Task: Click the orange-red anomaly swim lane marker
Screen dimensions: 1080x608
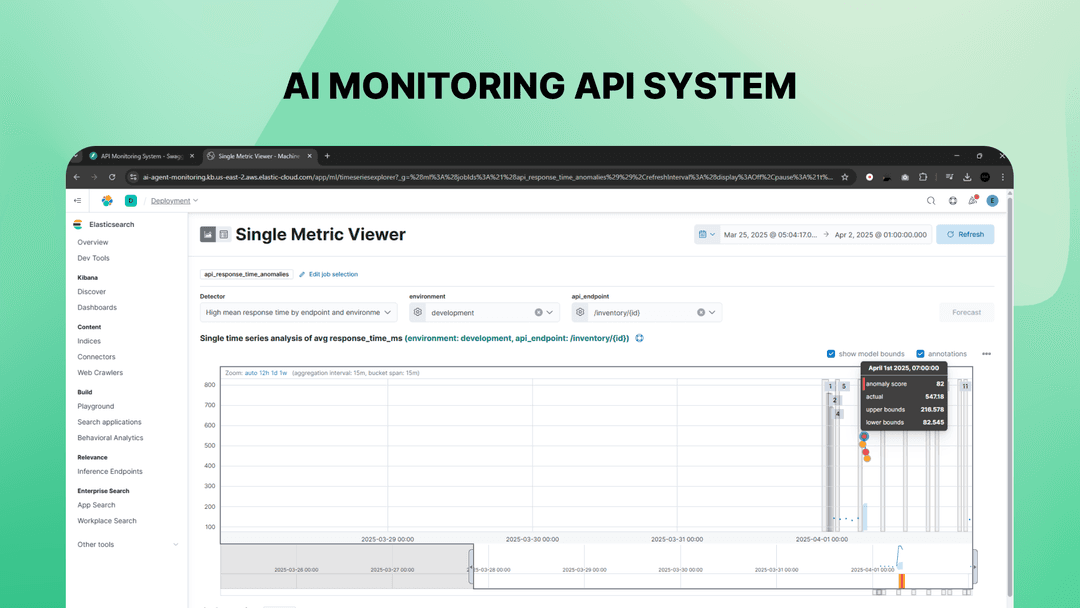Action: pos(901,581)
